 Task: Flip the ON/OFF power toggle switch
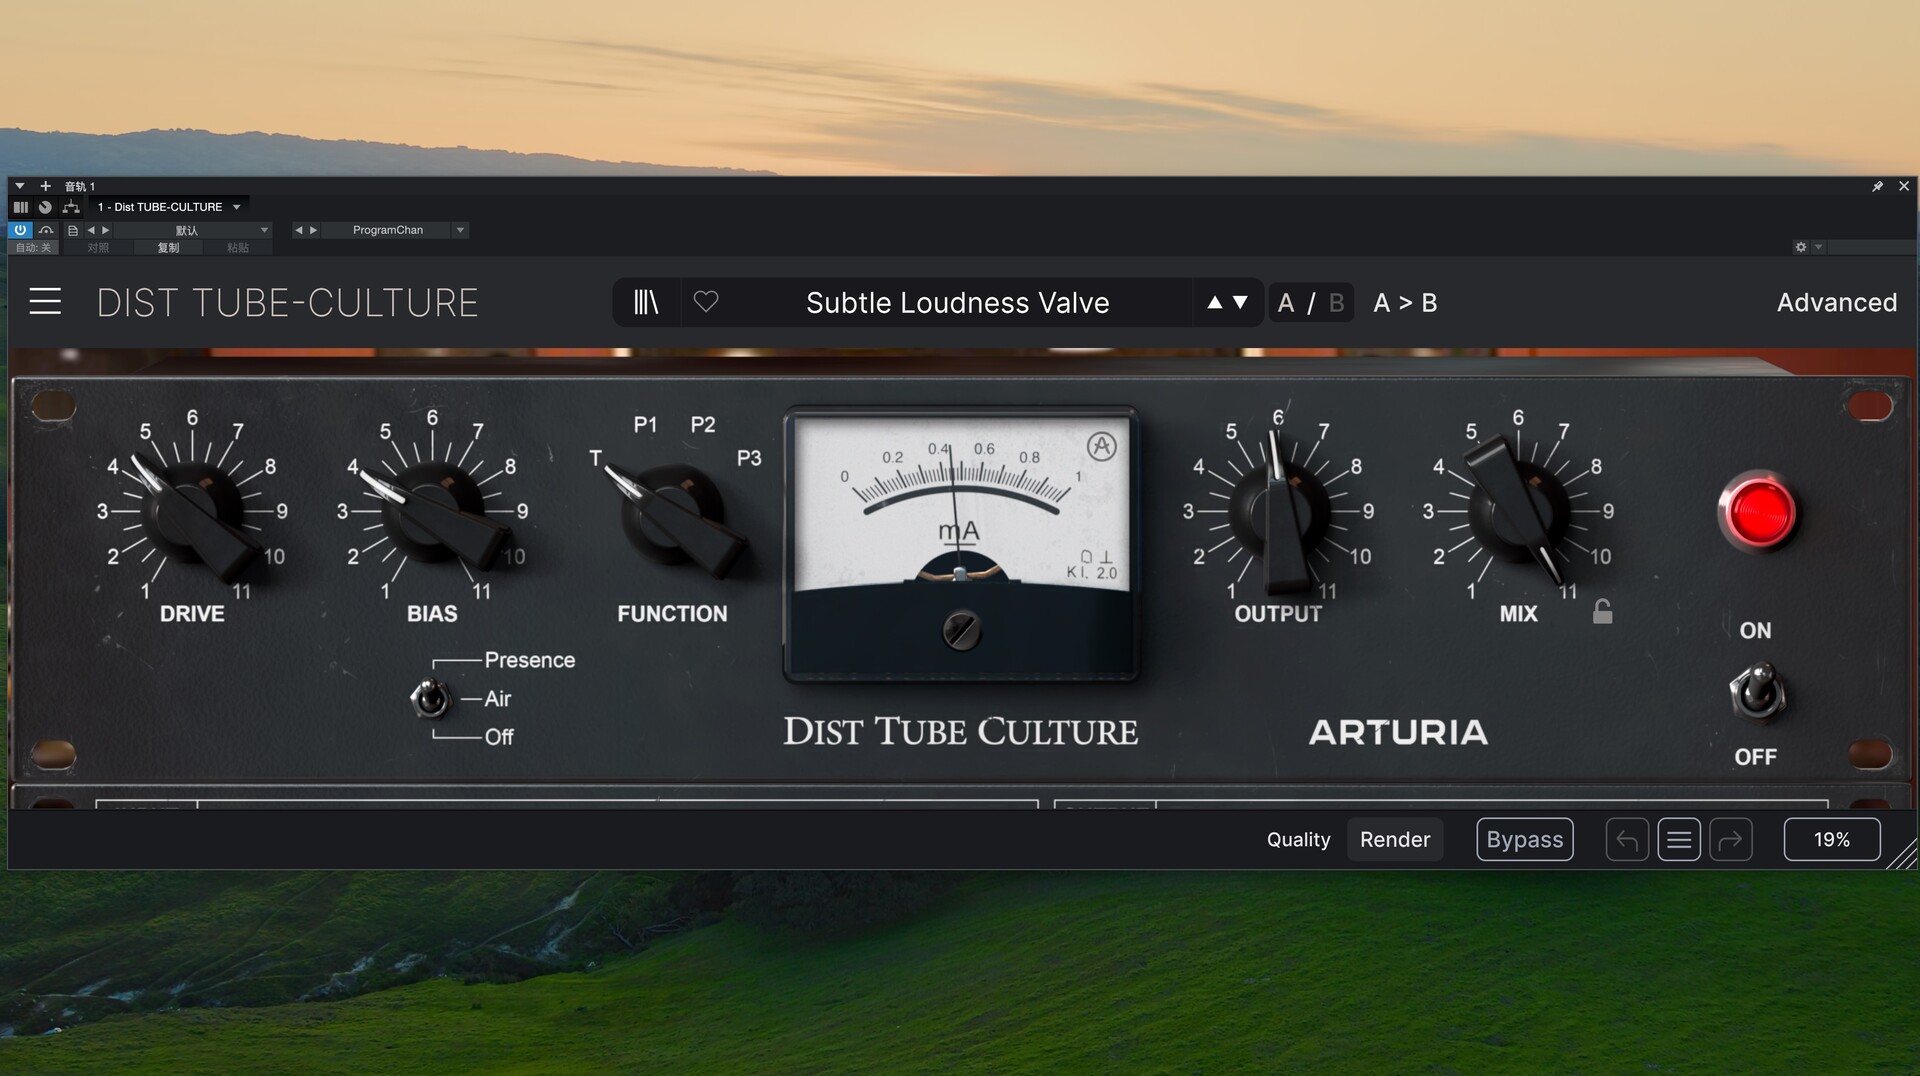click(x=1757, y=691)
